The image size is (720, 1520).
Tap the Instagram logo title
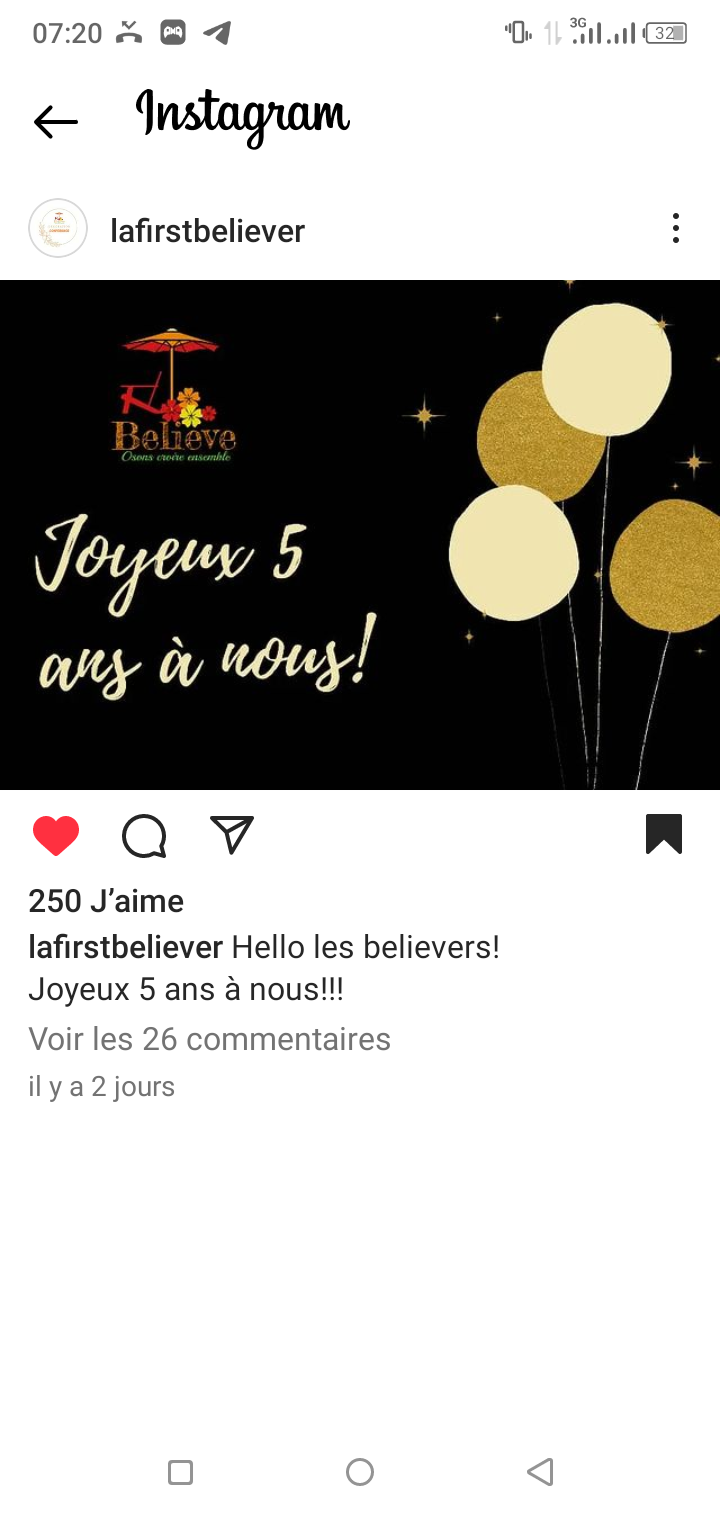pos(243,119)
